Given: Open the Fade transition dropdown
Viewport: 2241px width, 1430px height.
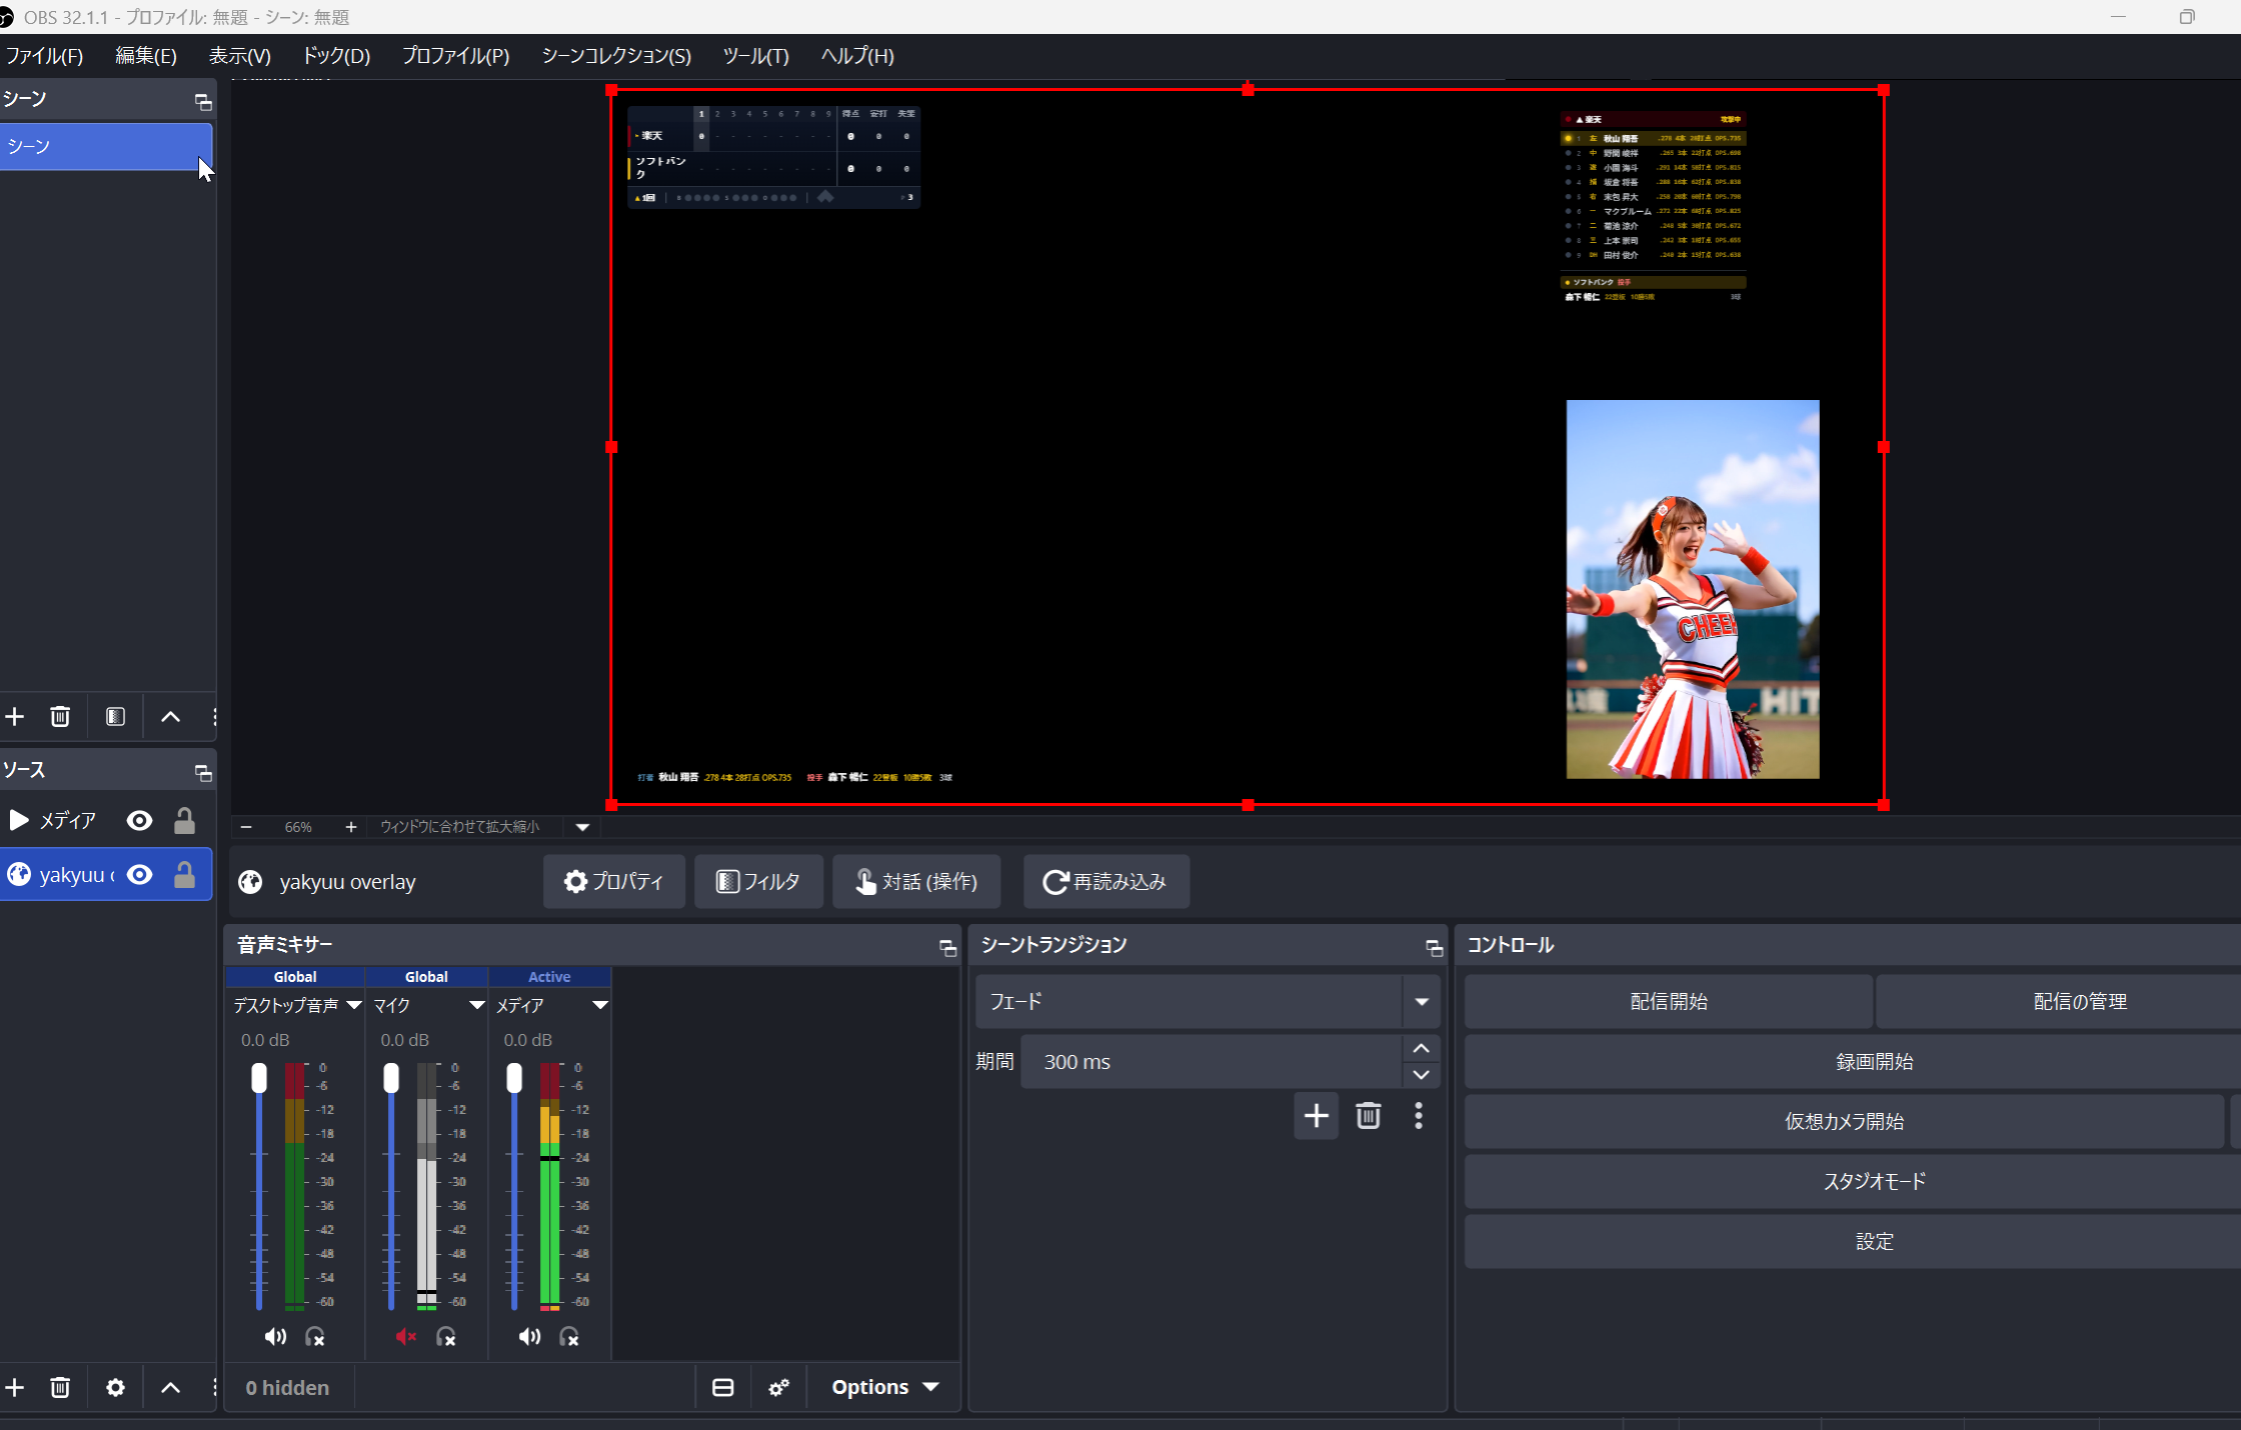Looking at the screenshot, I should pos(1421,1002).
